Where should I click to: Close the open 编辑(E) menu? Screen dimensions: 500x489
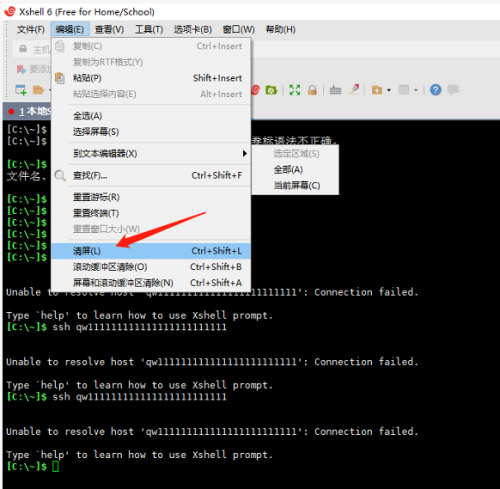pos(70,29)
